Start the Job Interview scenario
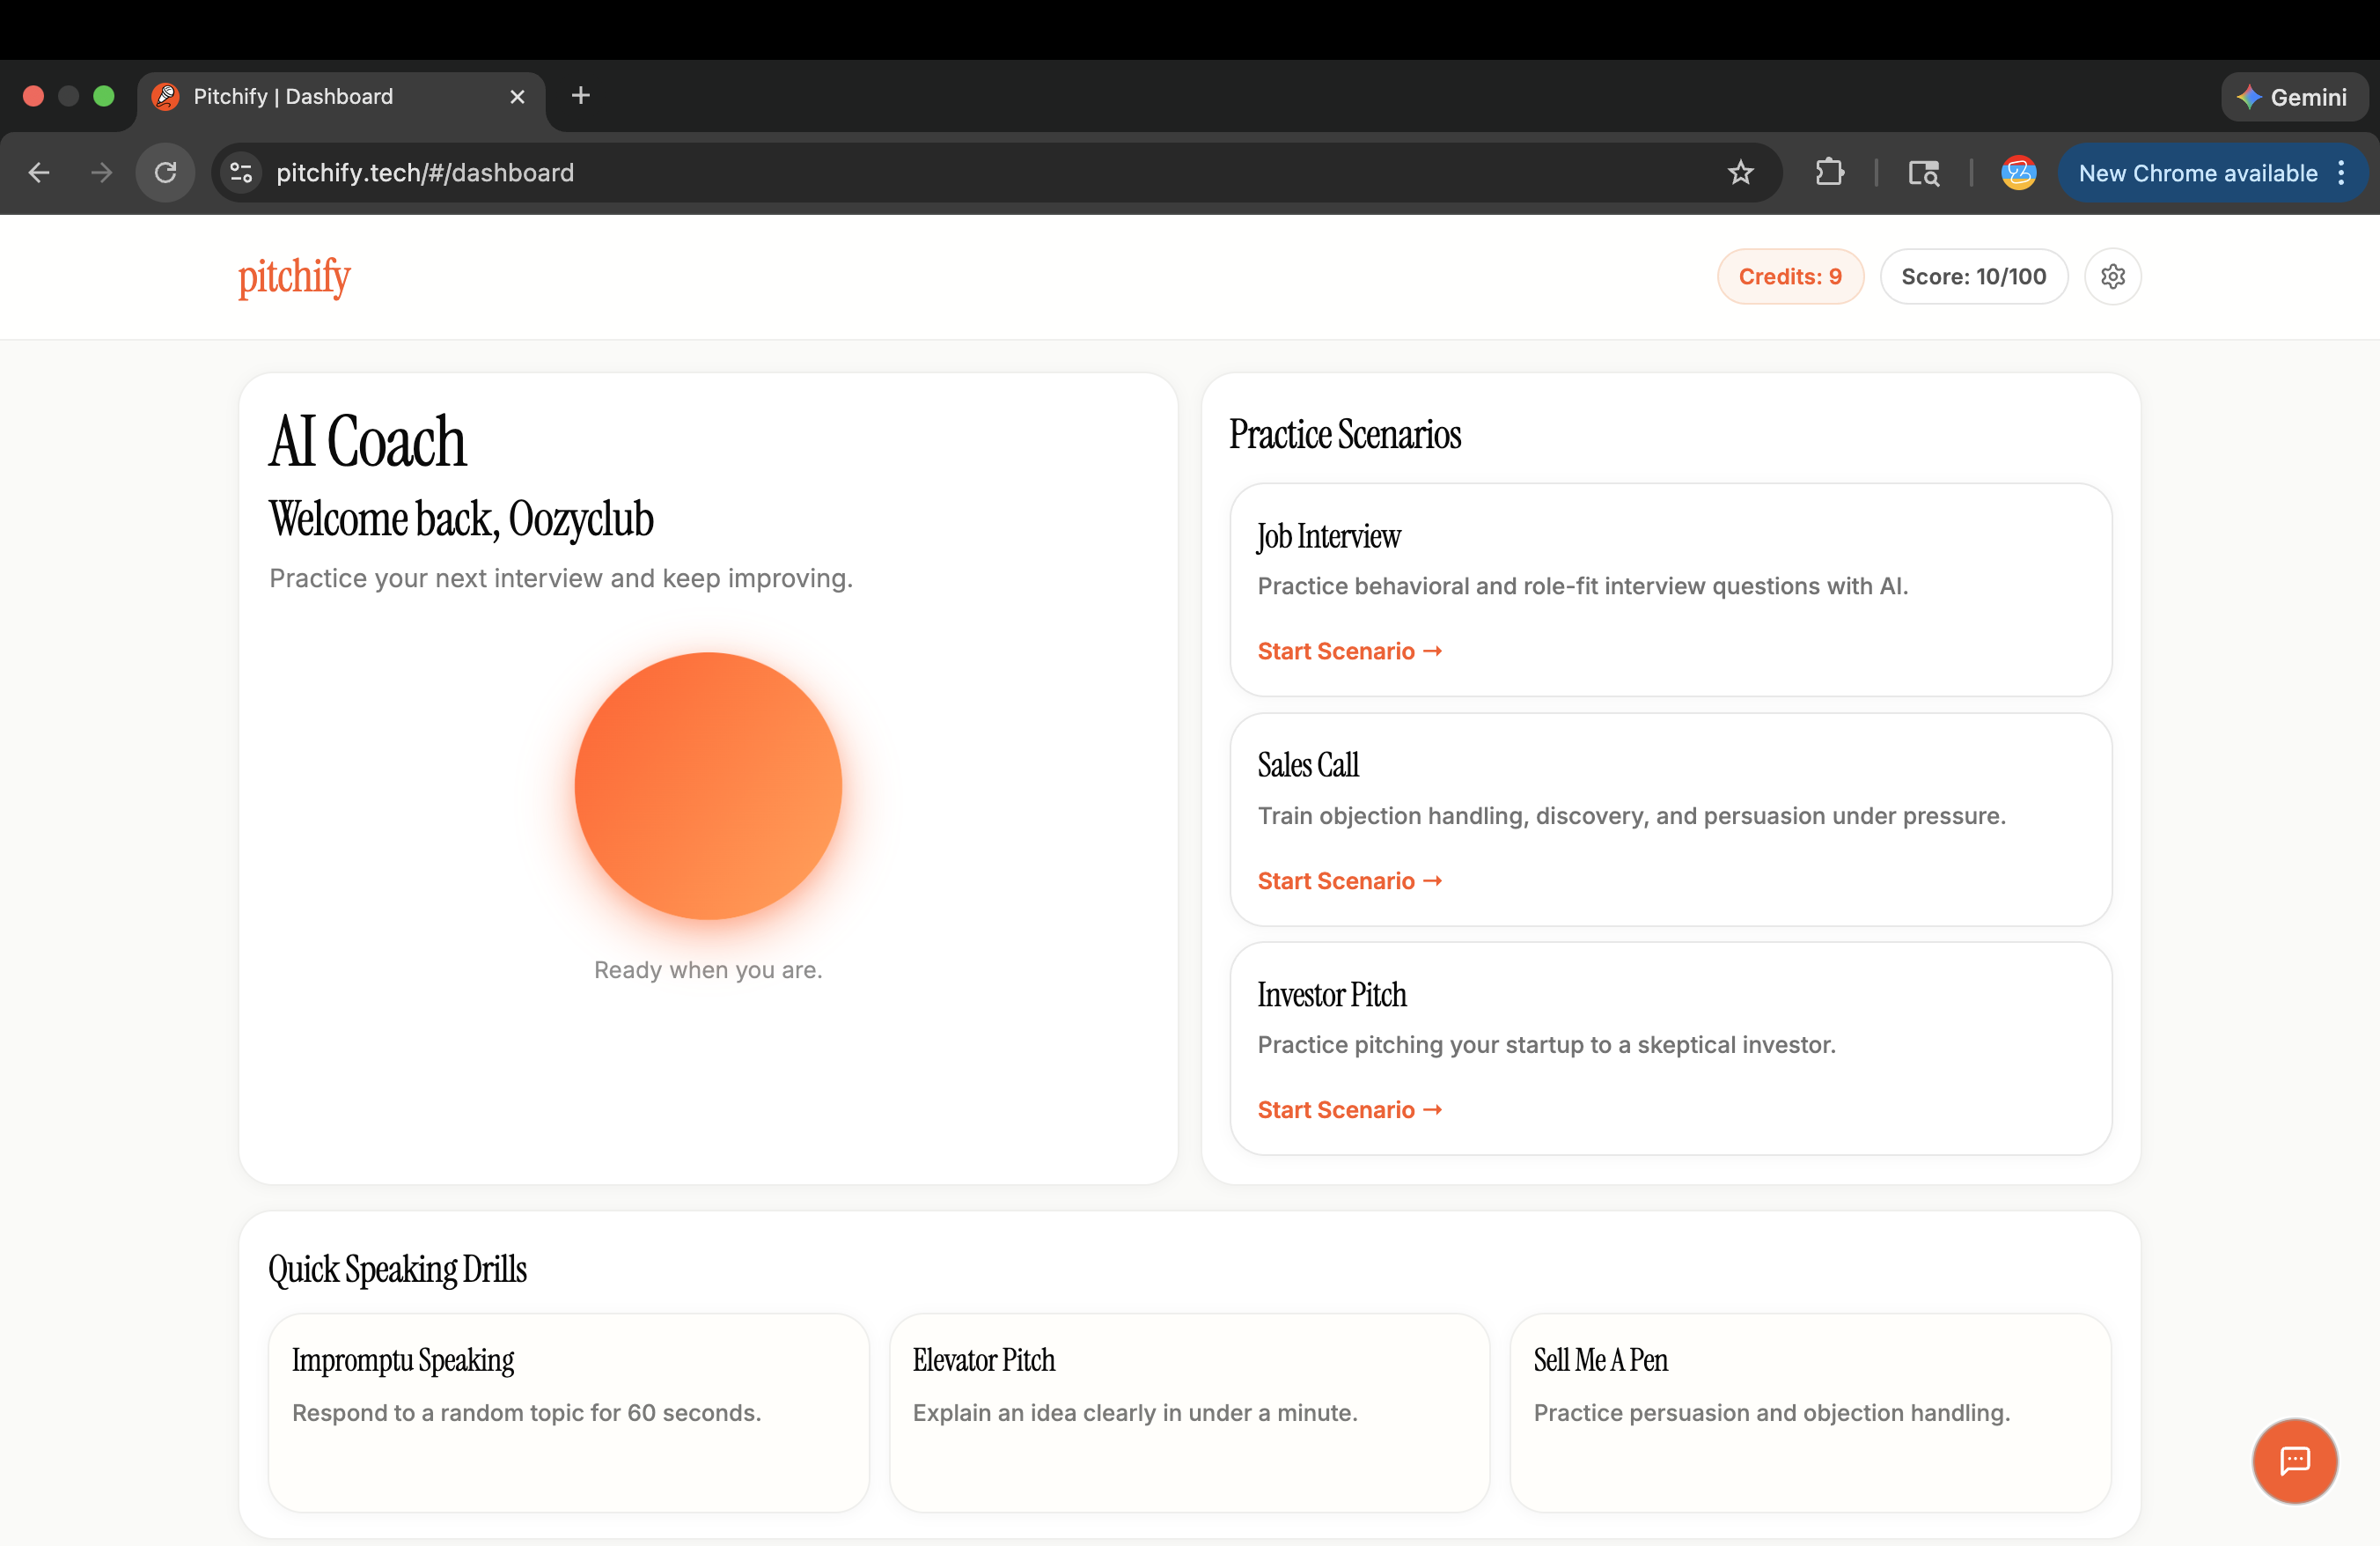2380x1546 pixels. 1349,651
